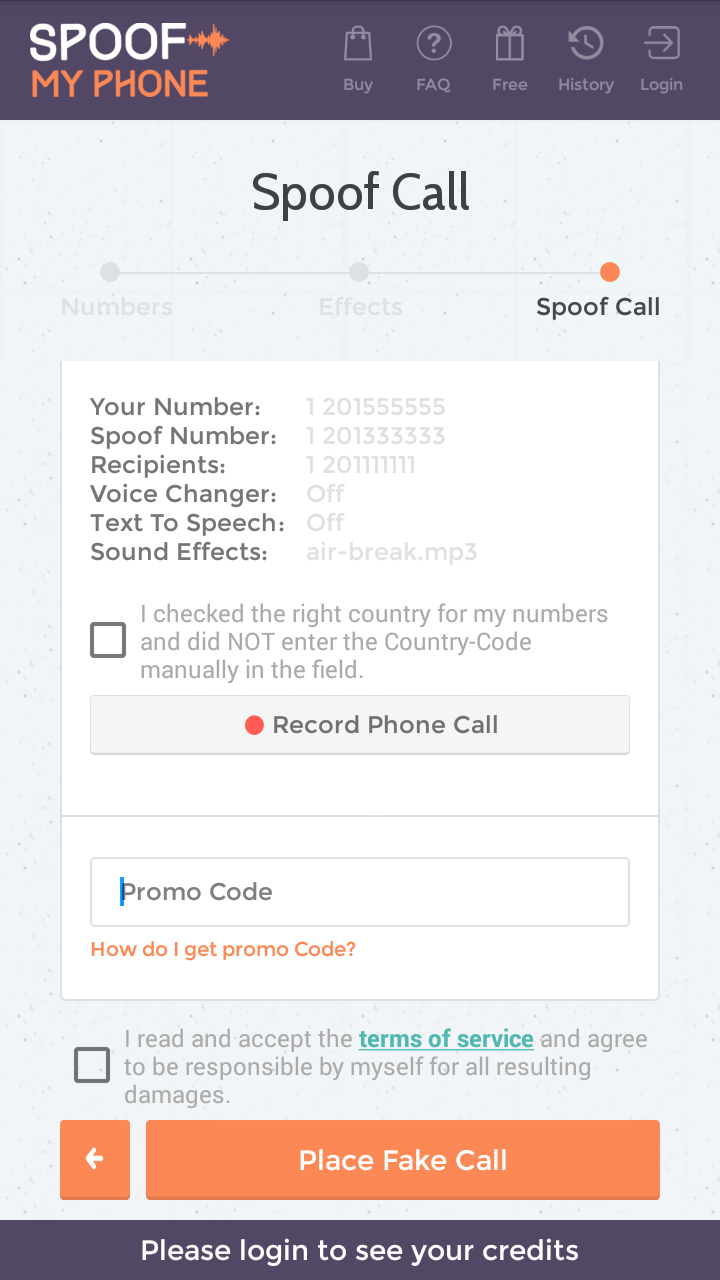
Task: Tap 'Please login to see your credits' bar
Action: (x=360, y=1250)
